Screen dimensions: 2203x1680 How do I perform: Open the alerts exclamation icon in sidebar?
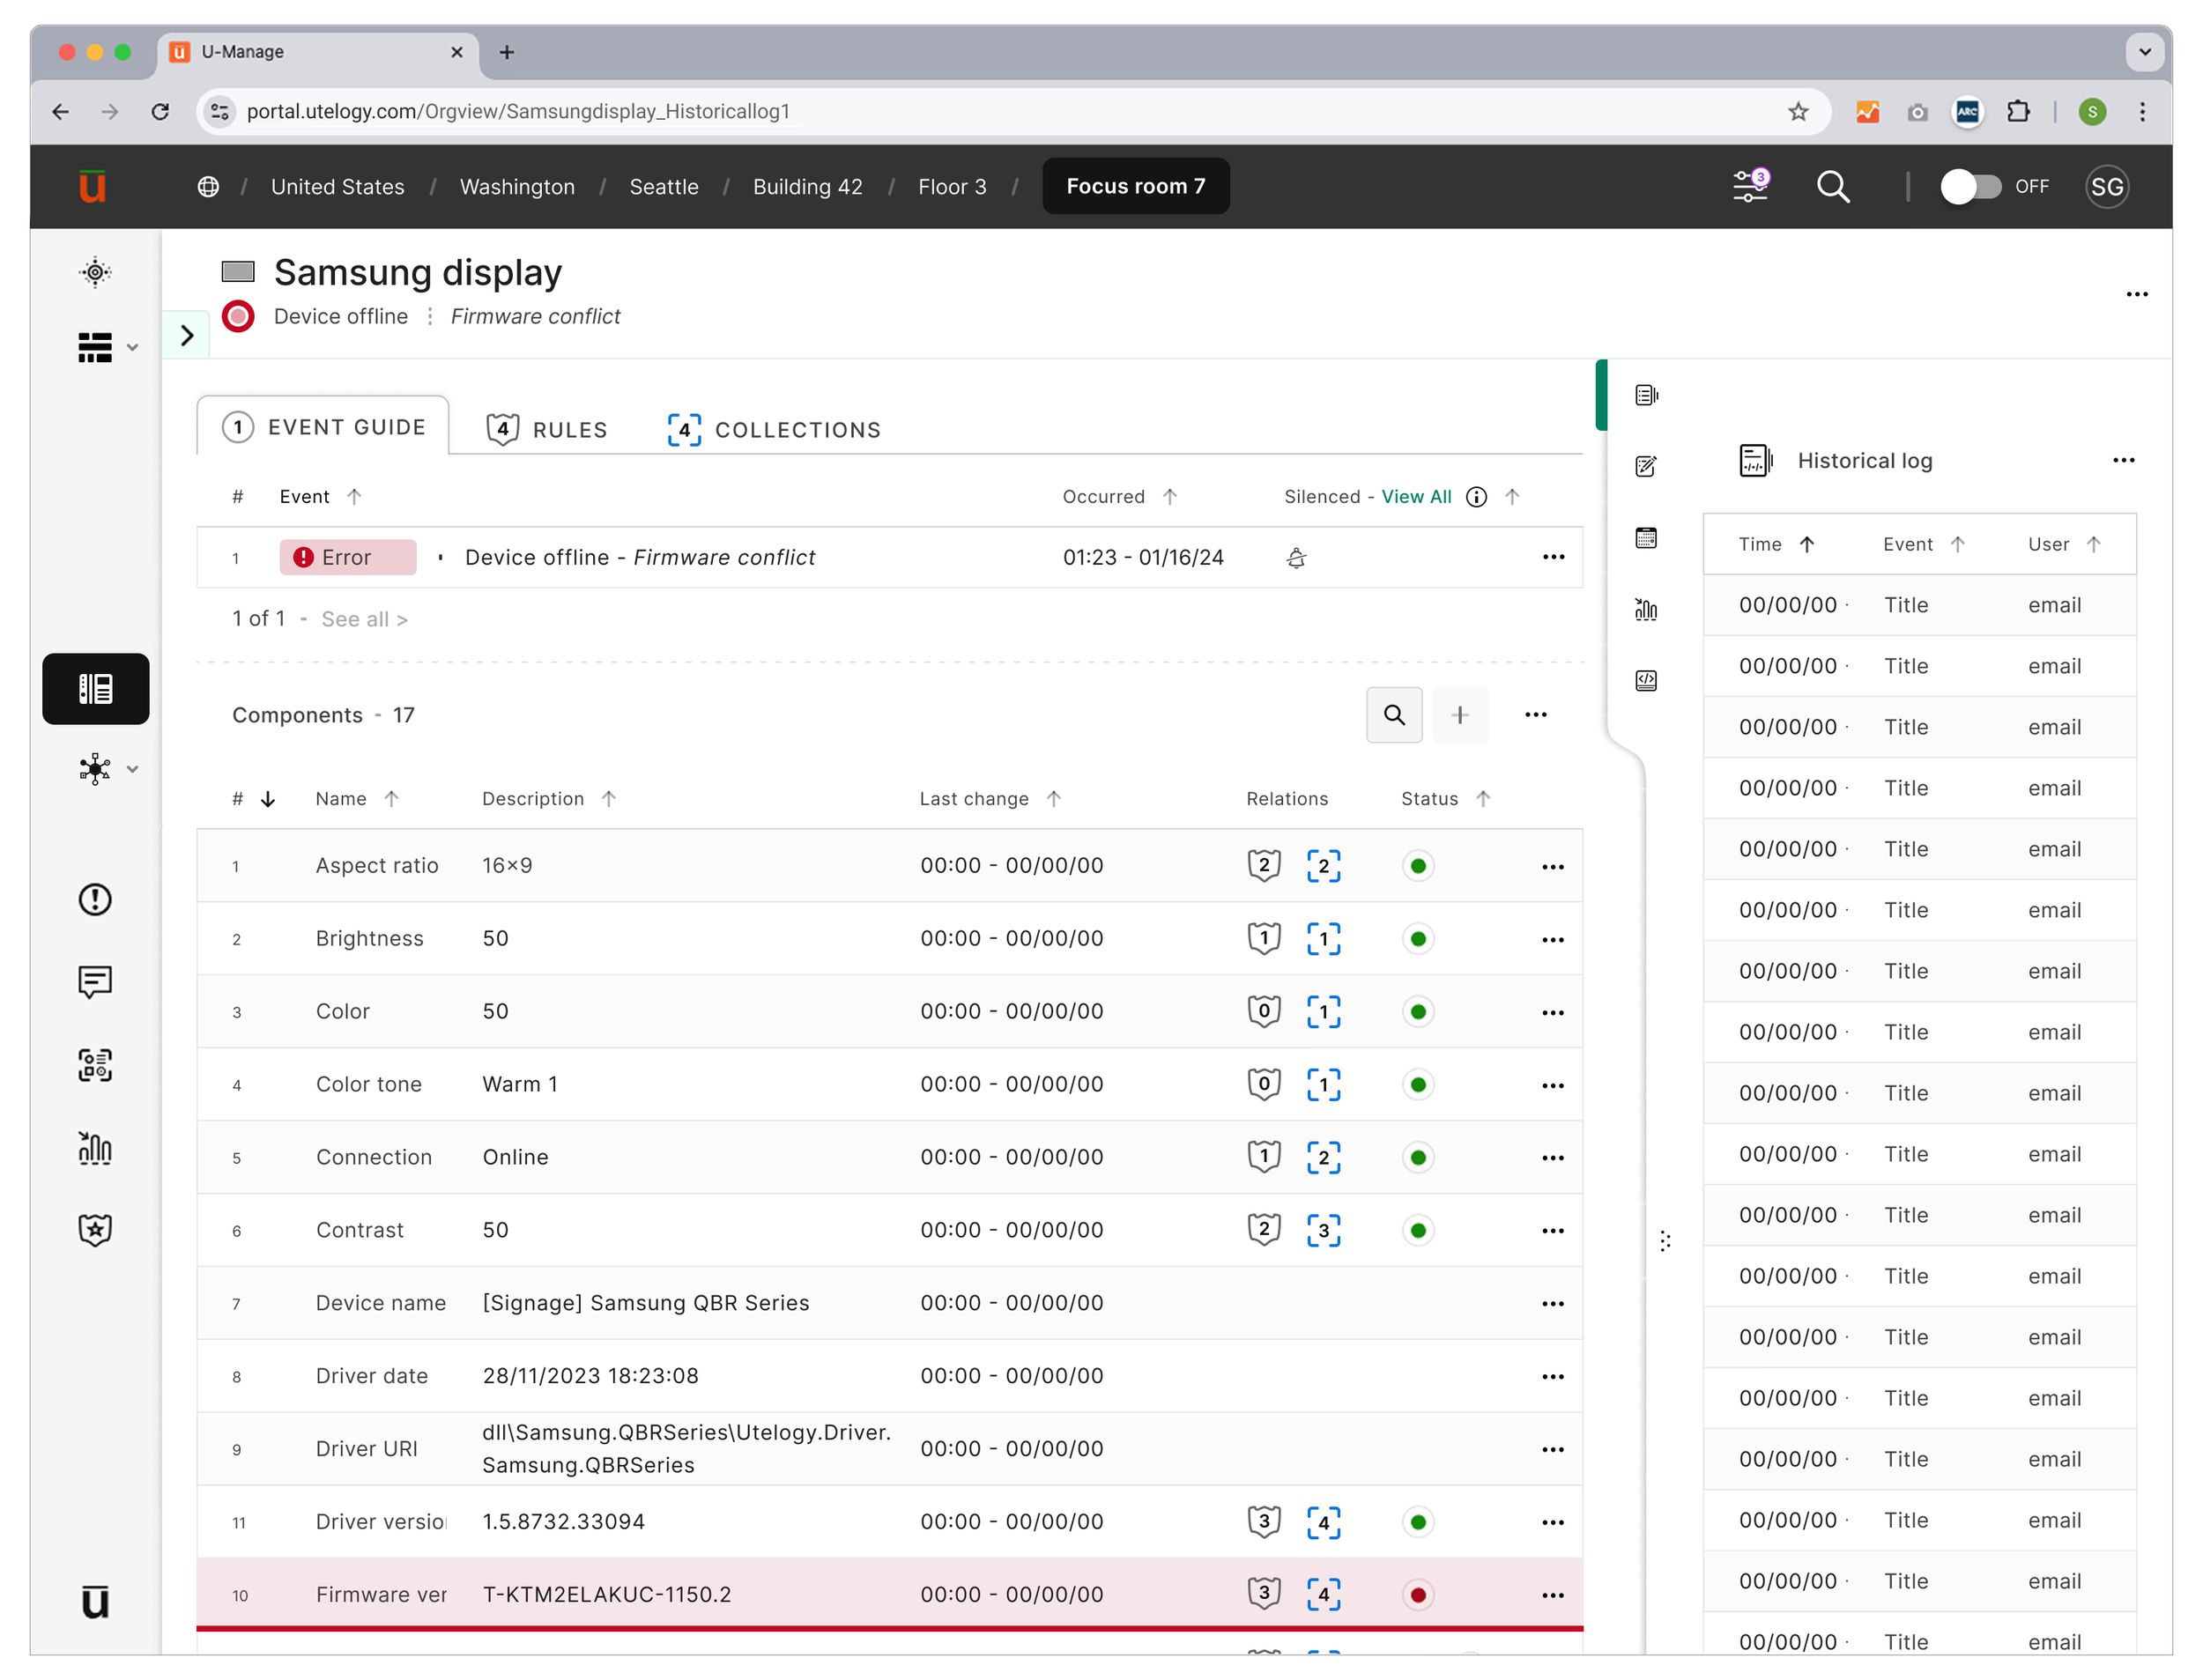[x=95, y=900]
